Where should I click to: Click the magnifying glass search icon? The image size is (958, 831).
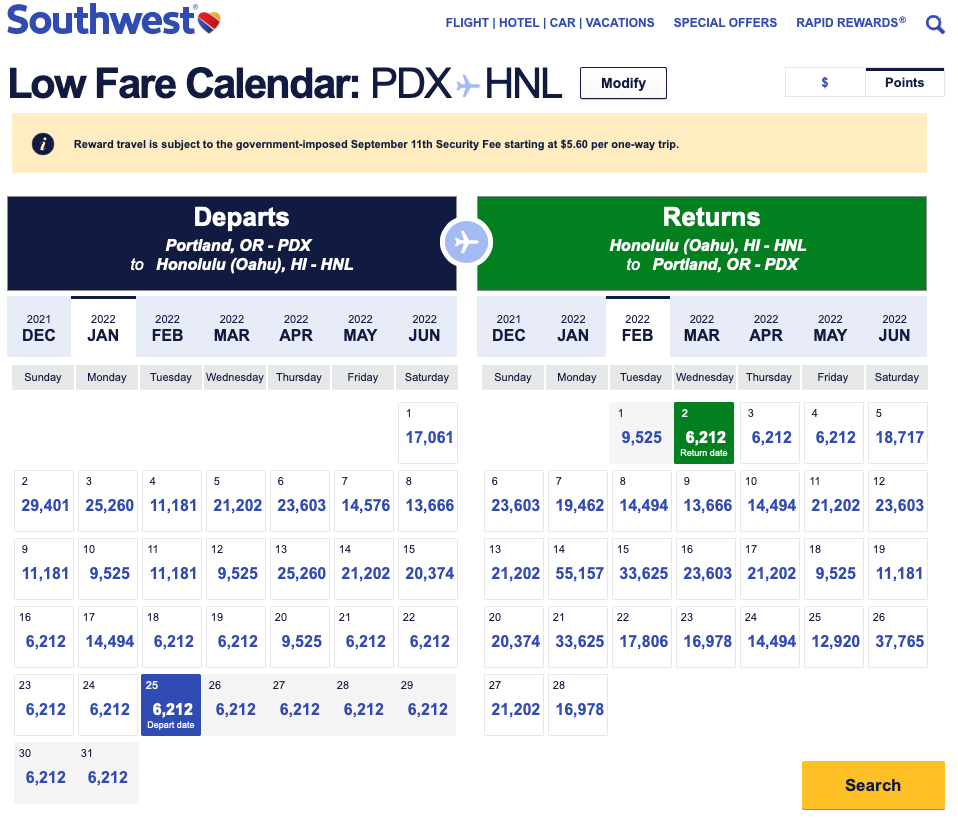click(935, 24)
